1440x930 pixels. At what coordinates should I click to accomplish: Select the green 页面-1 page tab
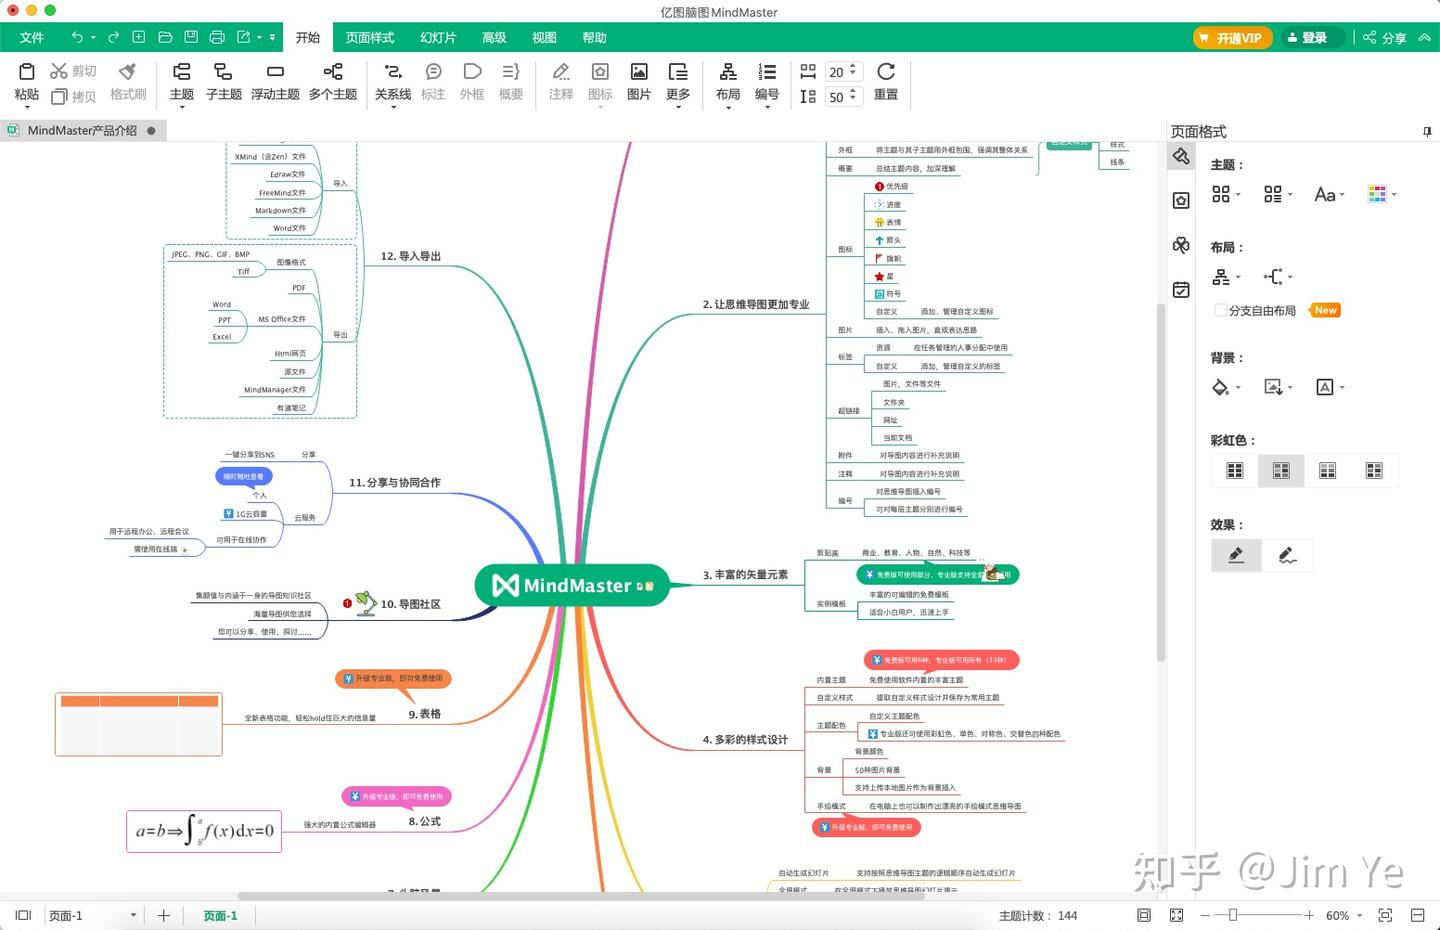pyautogui.click(x=220, y=915)
